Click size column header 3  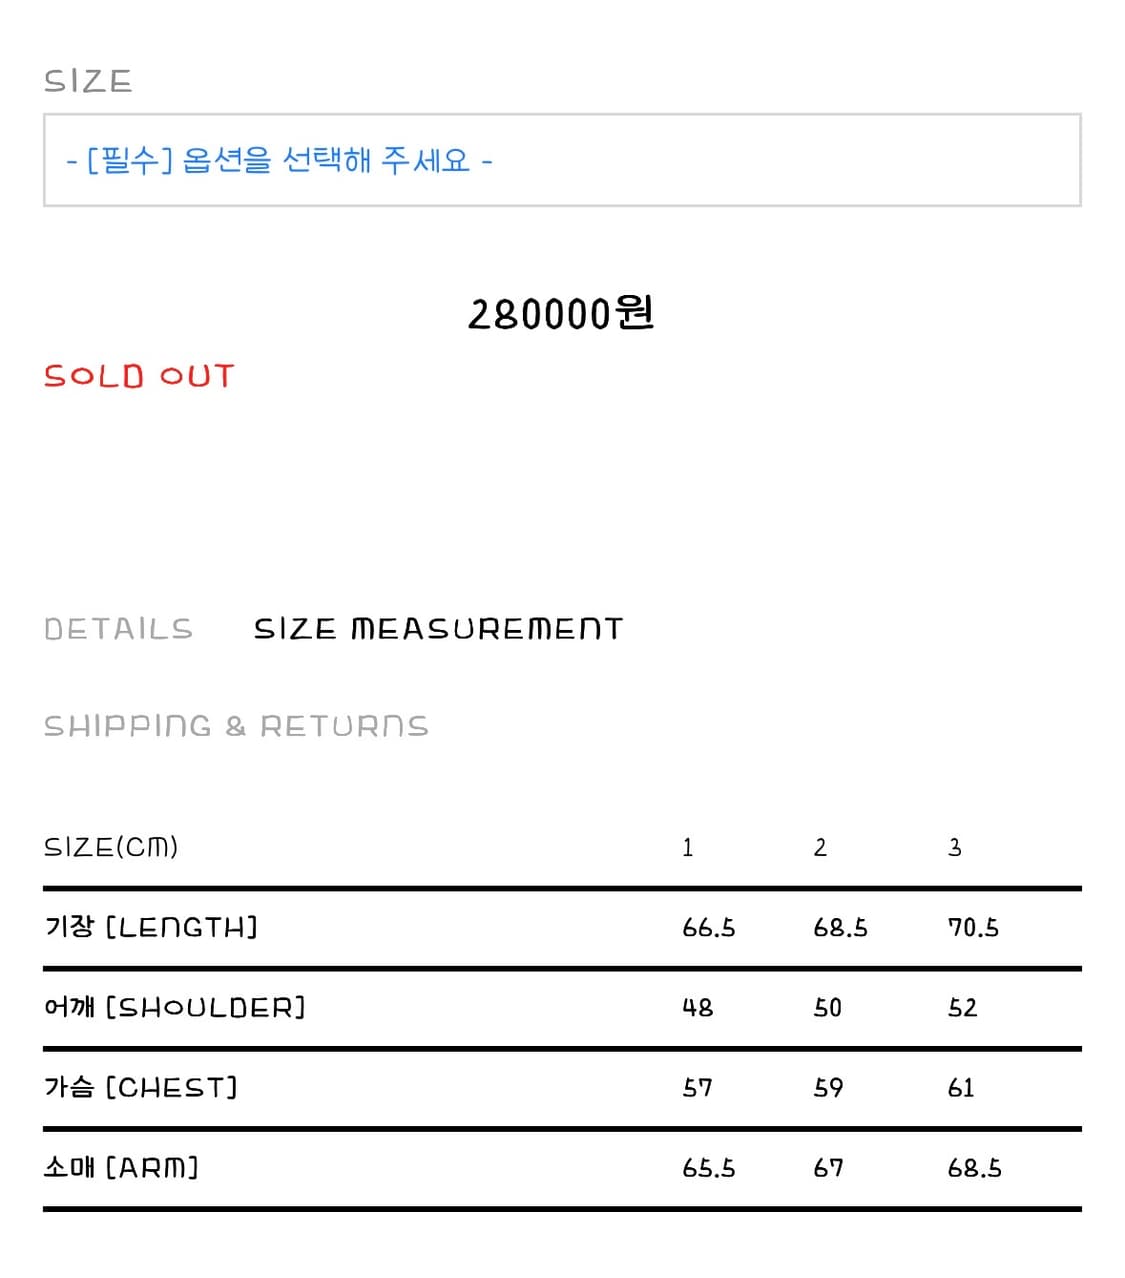[955, 848]
